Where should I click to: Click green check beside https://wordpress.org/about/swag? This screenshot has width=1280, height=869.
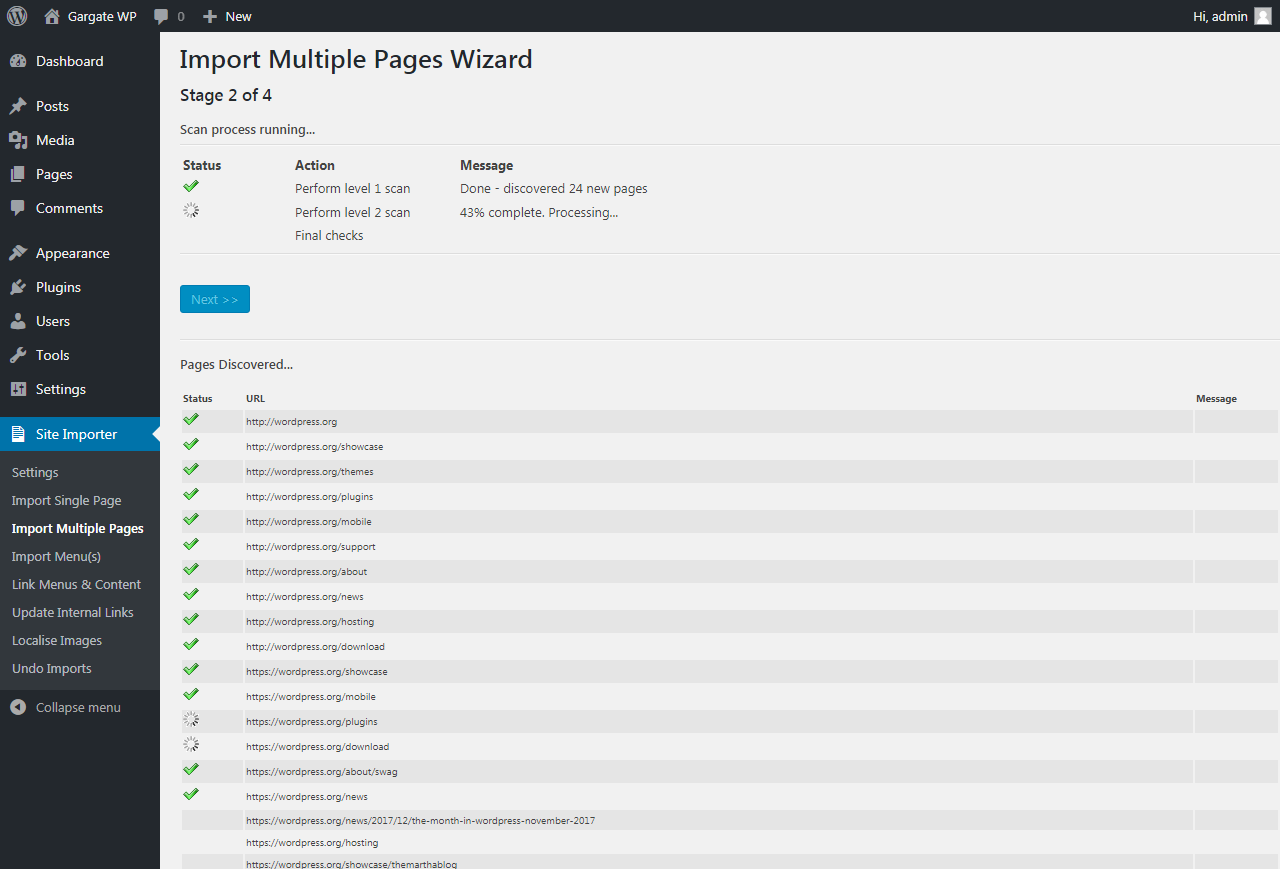click(191, 769)
